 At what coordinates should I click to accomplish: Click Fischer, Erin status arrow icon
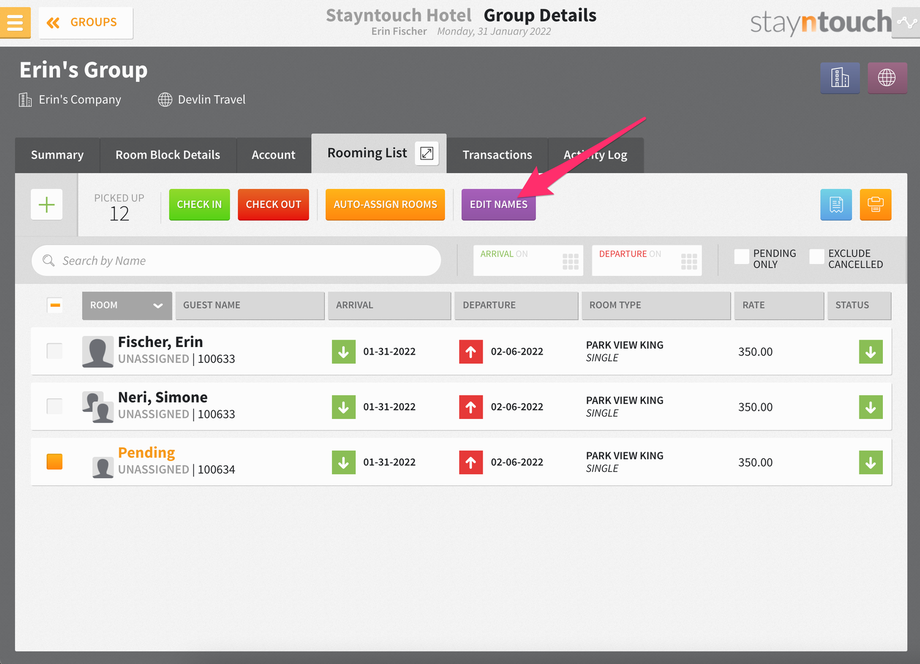pyautogui.click(x=871, y=352)
